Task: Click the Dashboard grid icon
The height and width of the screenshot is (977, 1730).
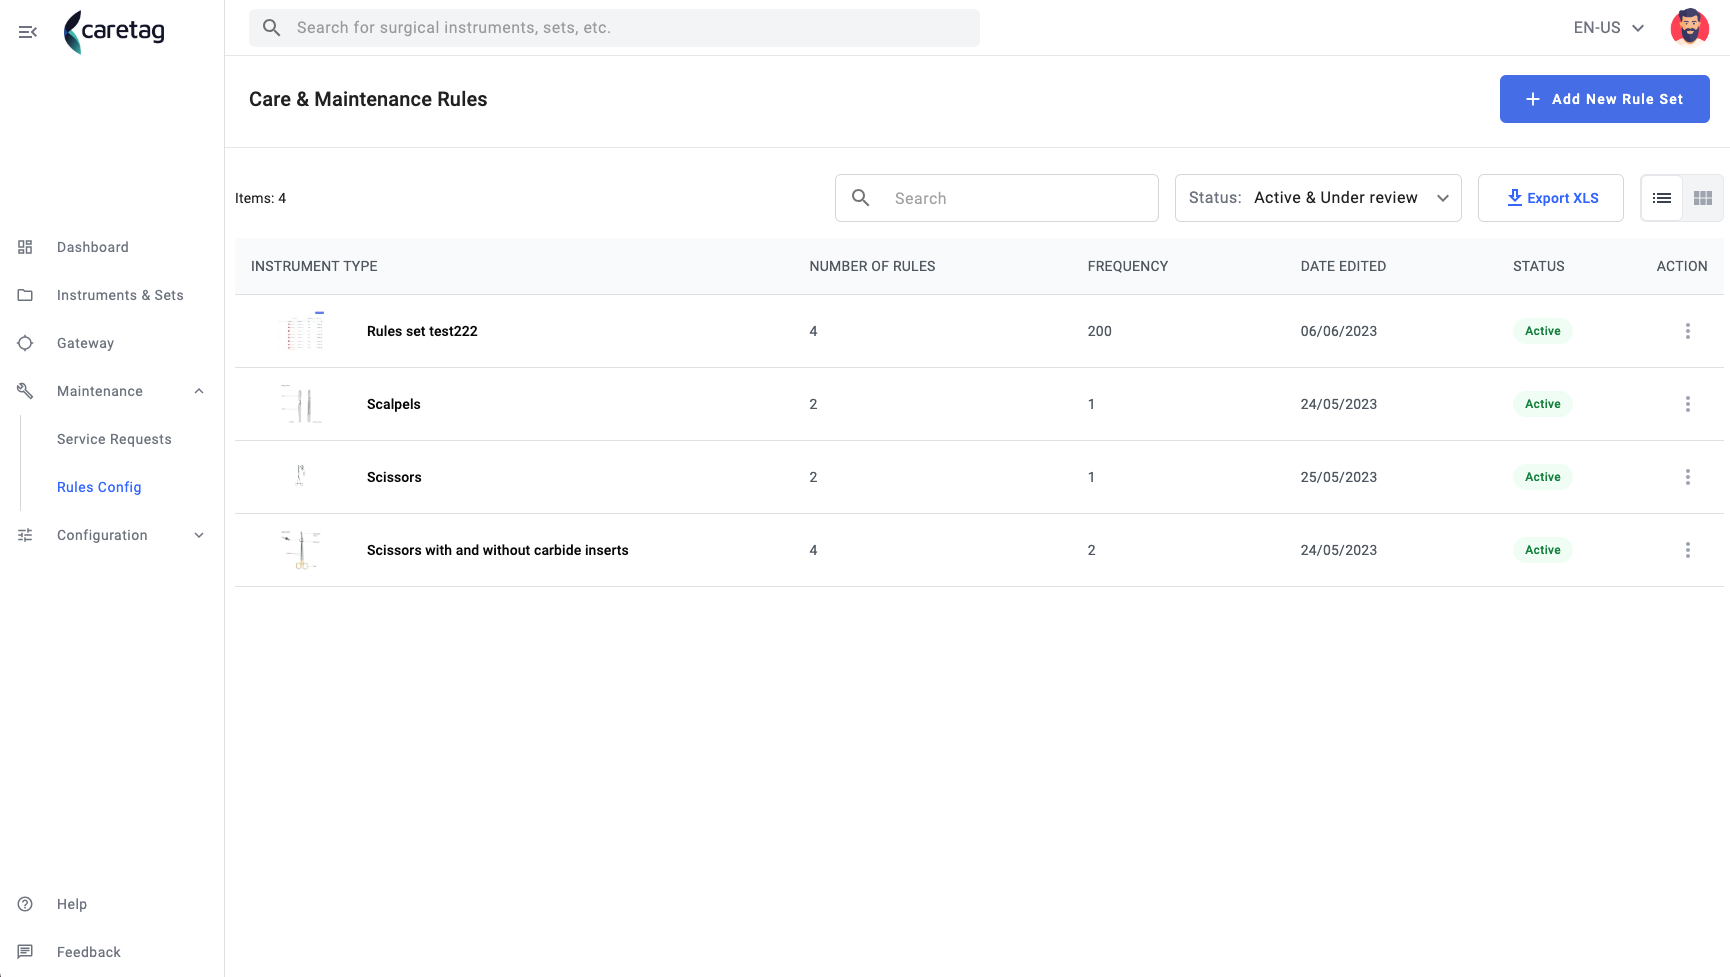Action: pos(26,247)
